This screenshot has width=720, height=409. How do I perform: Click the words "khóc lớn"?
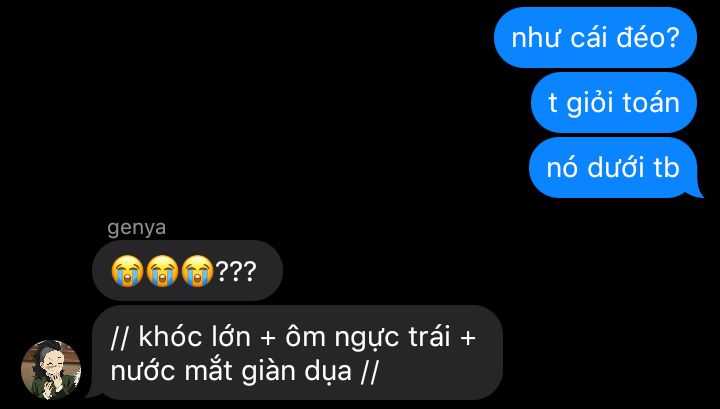click(195, 337)
